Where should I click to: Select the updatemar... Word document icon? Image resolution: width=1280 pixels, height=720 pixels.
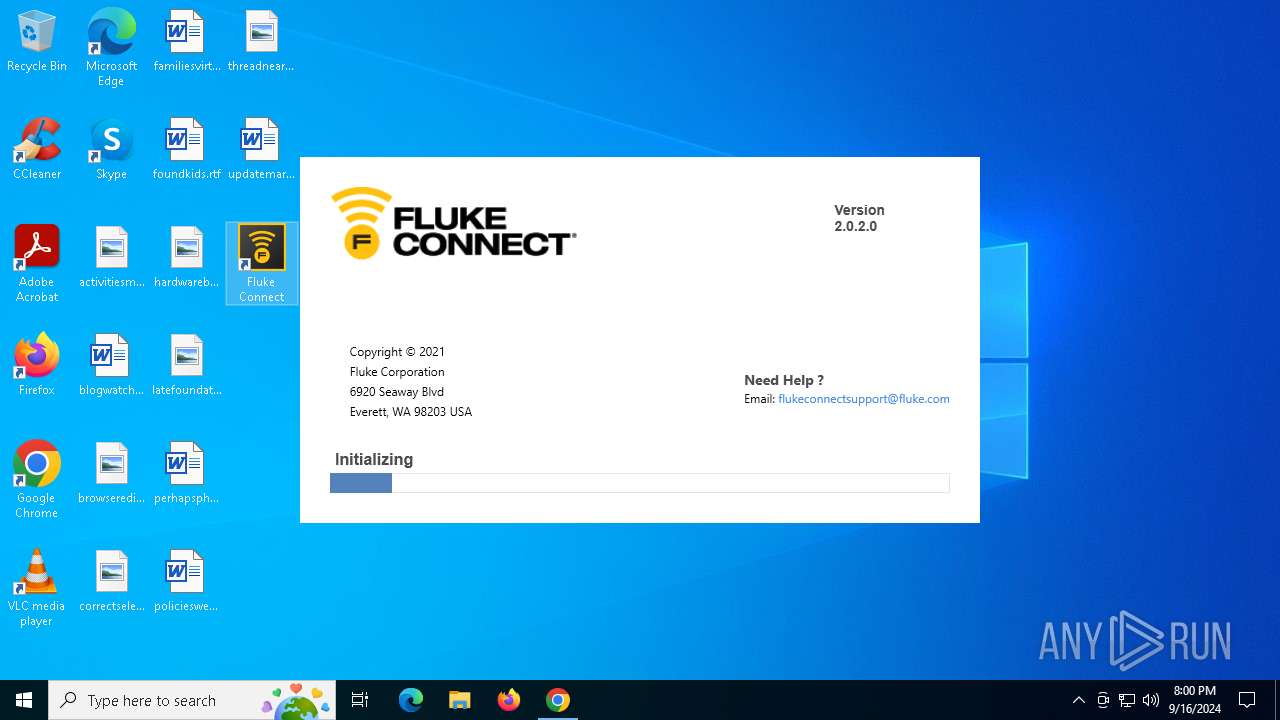[x=261, y=150]
